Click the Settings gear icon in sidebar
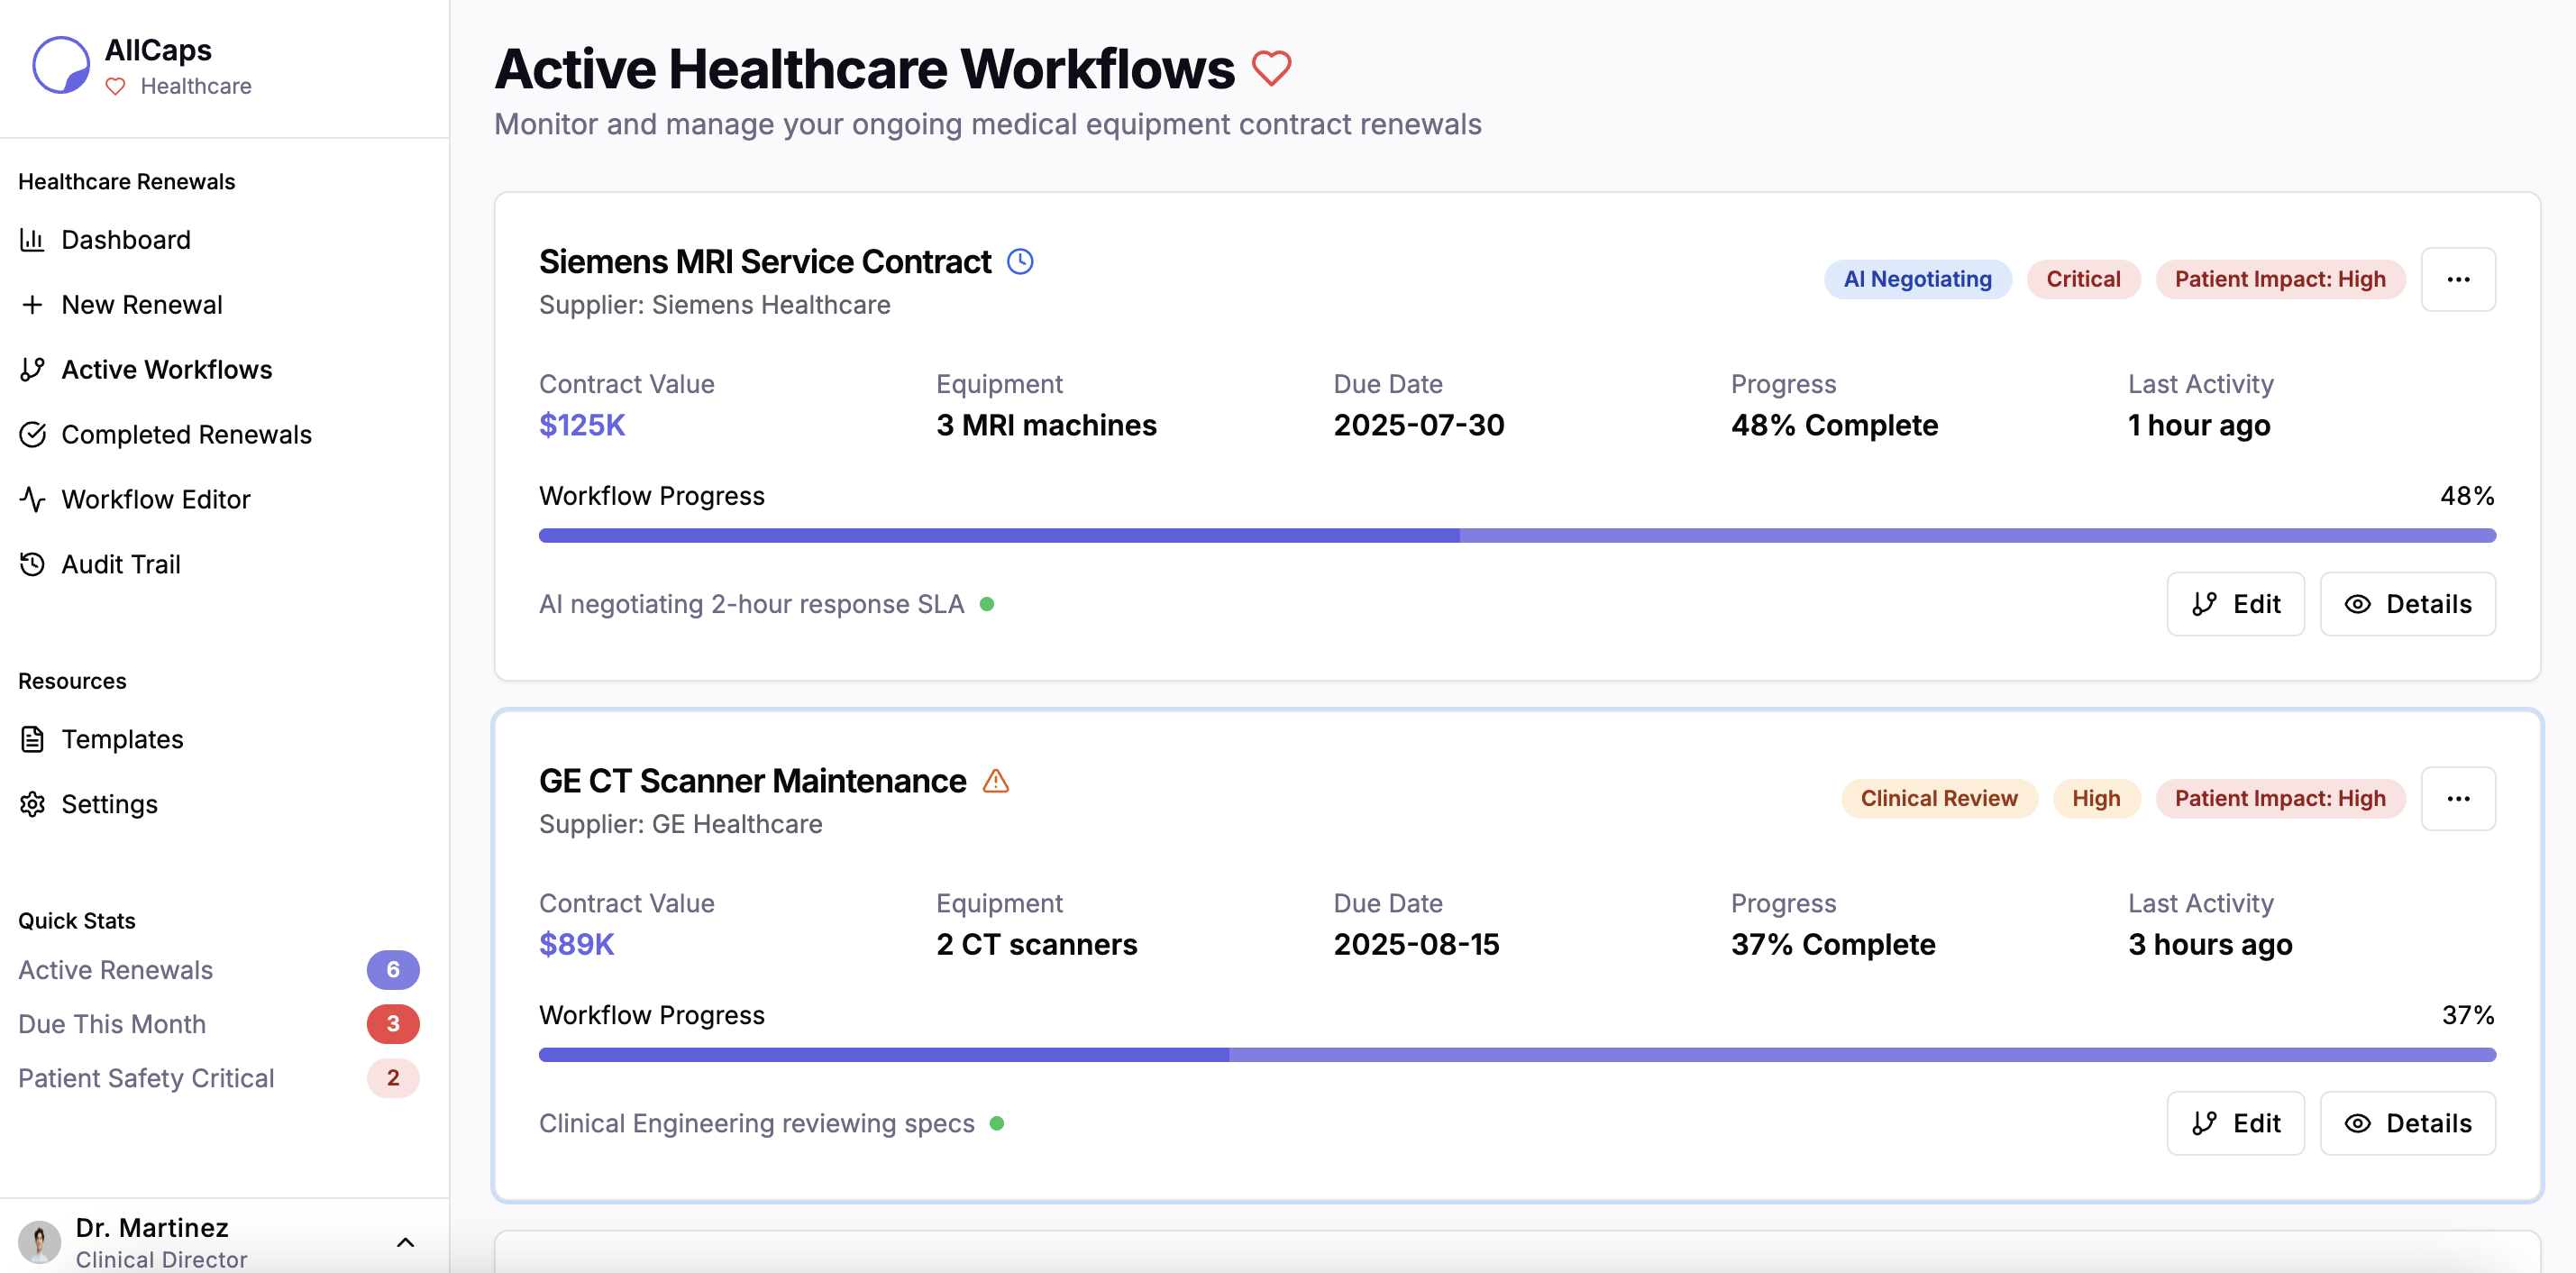 32,804
